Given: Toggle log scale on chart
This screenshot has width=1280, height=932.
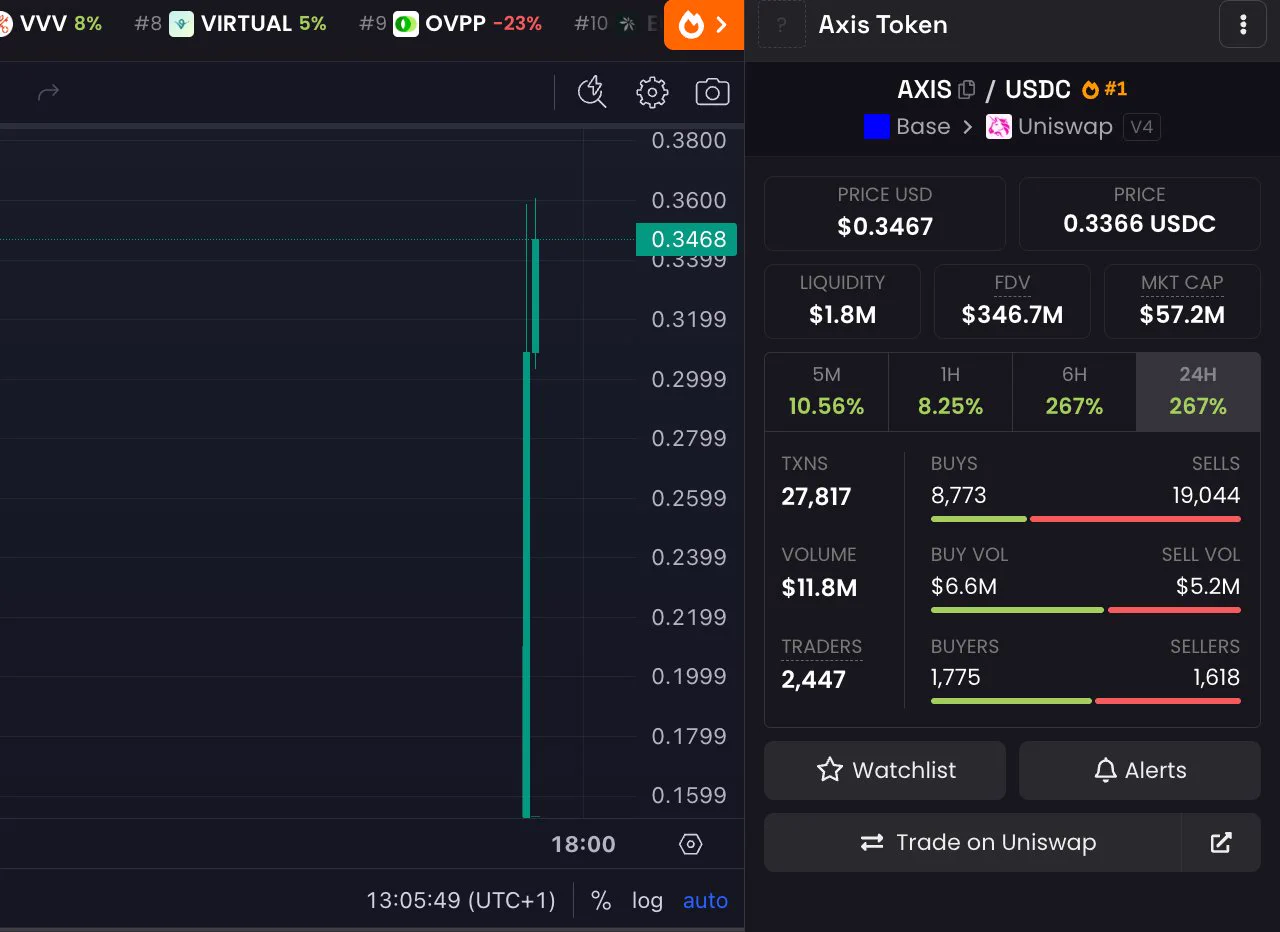Looking at the screenshot, I should [x=647, y=901].
